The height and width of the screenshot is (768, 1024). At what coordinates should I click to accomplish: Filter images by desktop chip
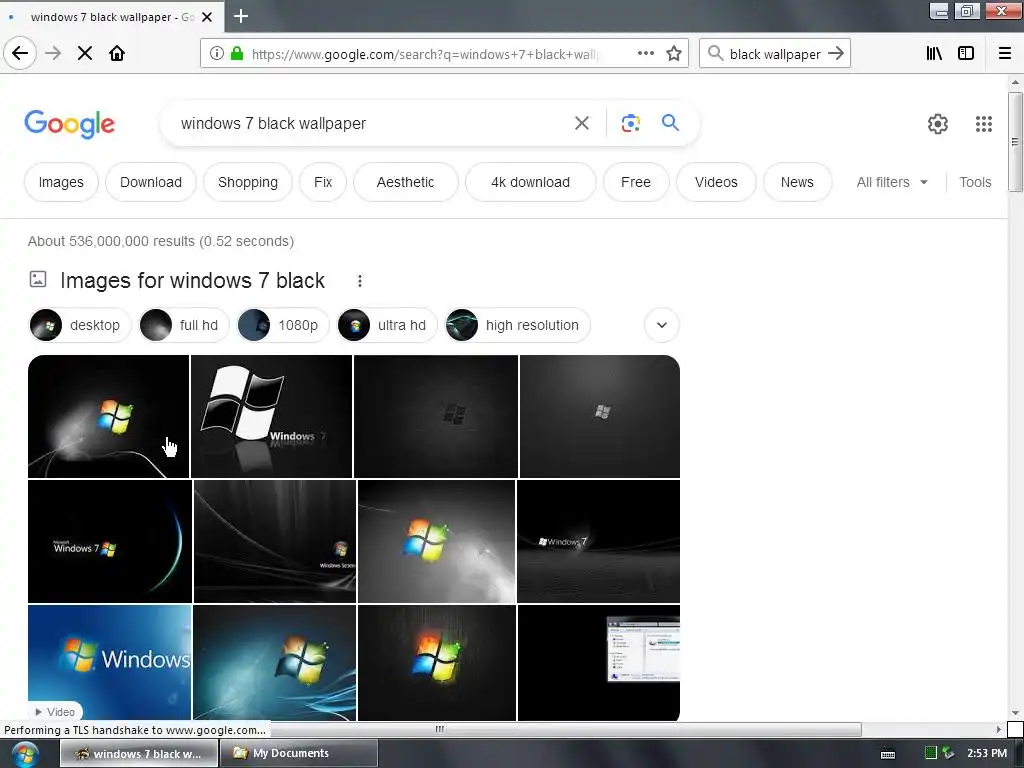click(x=80, y=325)
